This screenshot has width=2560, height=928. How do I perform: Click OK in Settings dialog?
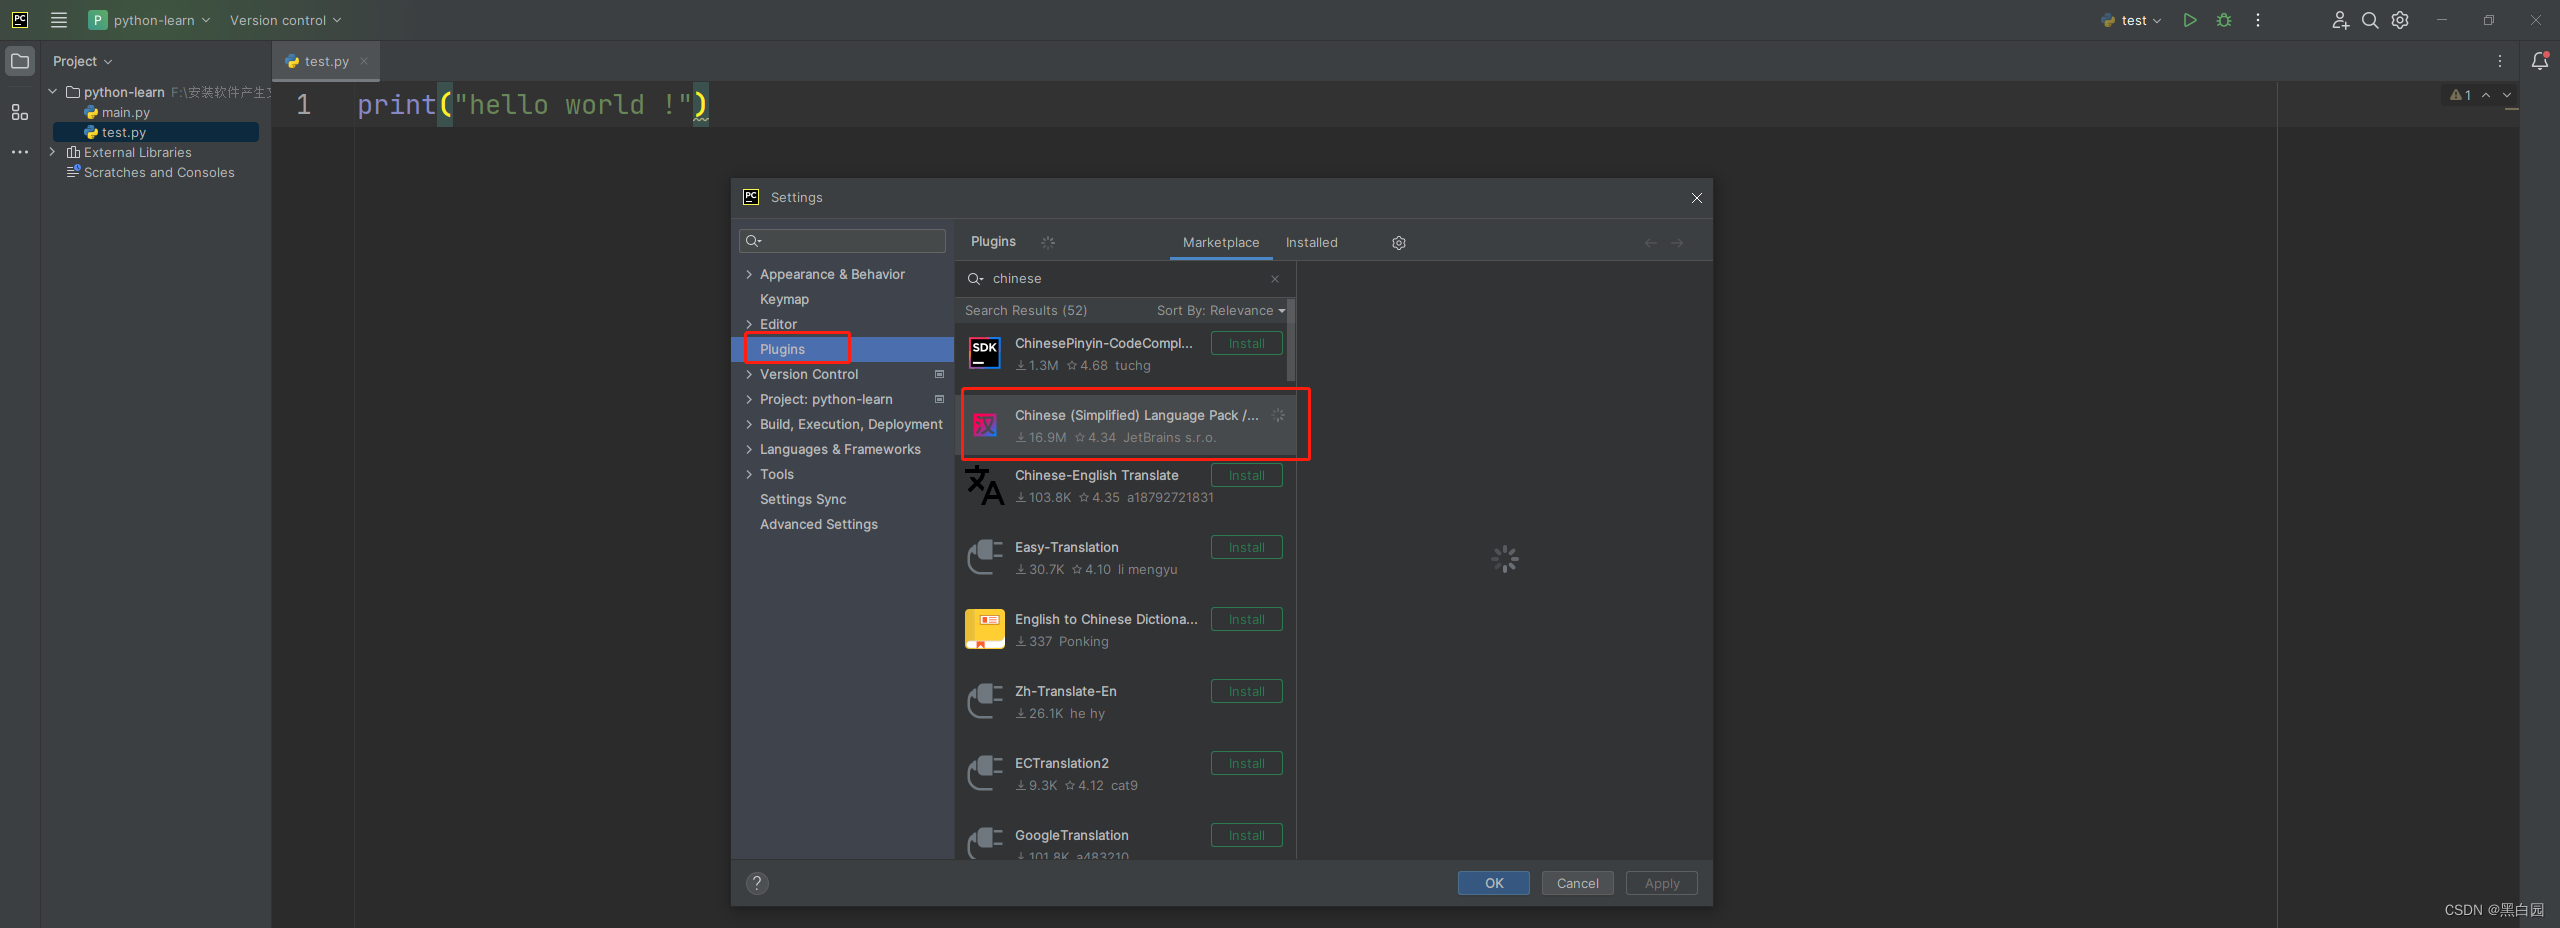click(x=1493, y=883)
